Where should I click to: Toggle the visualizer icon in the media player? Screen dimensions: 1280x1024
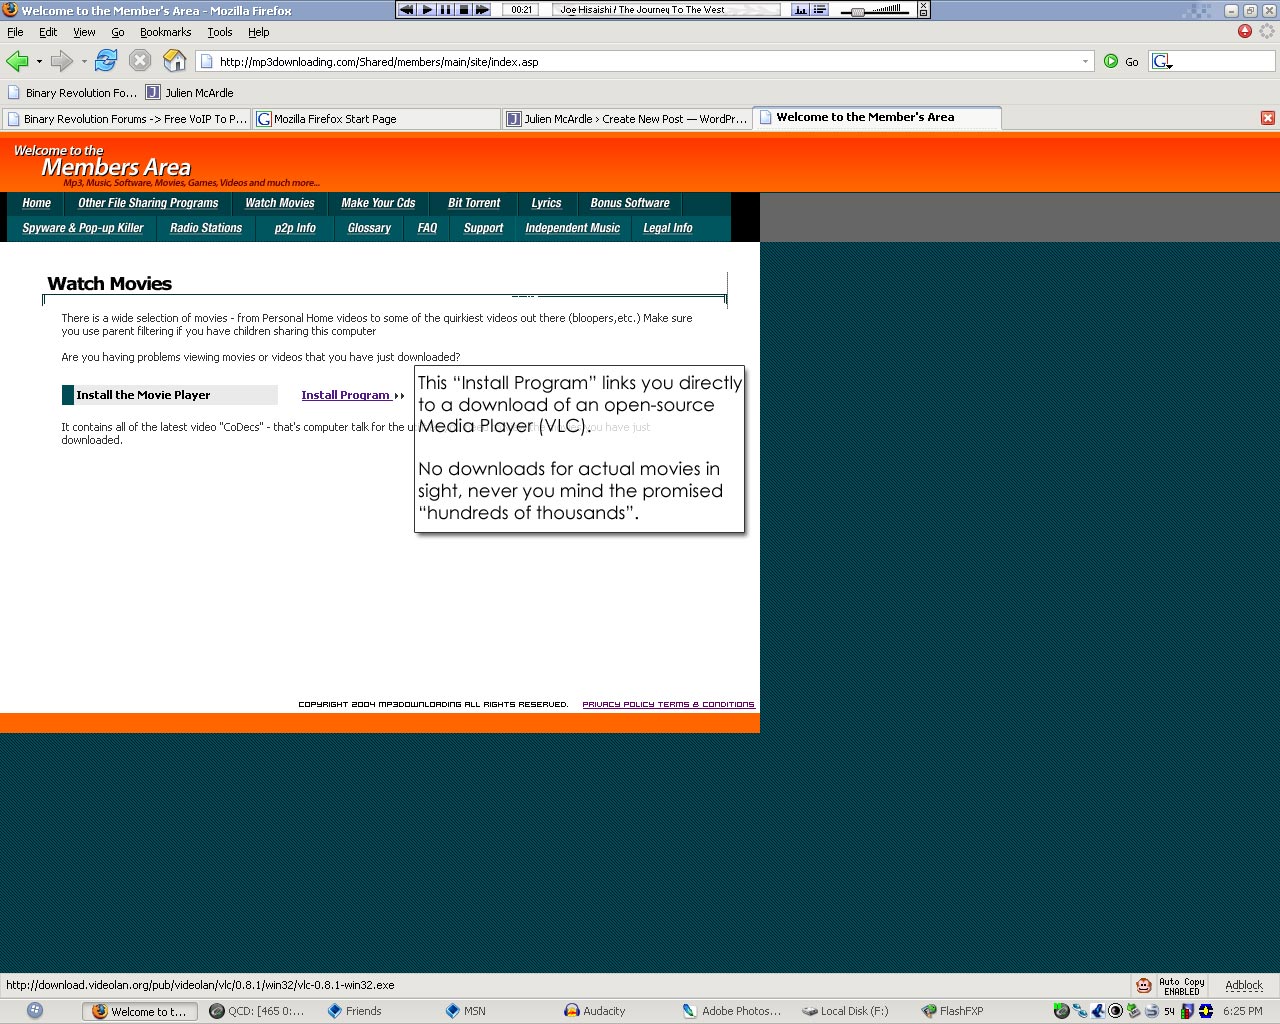pos(801,10)
